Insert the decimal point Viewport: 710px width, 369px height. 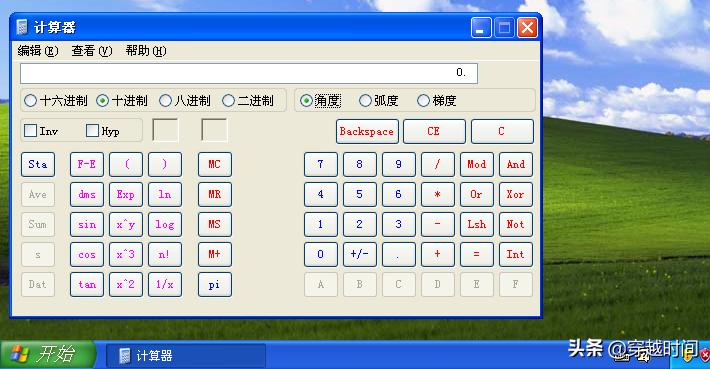click(398, 254)
